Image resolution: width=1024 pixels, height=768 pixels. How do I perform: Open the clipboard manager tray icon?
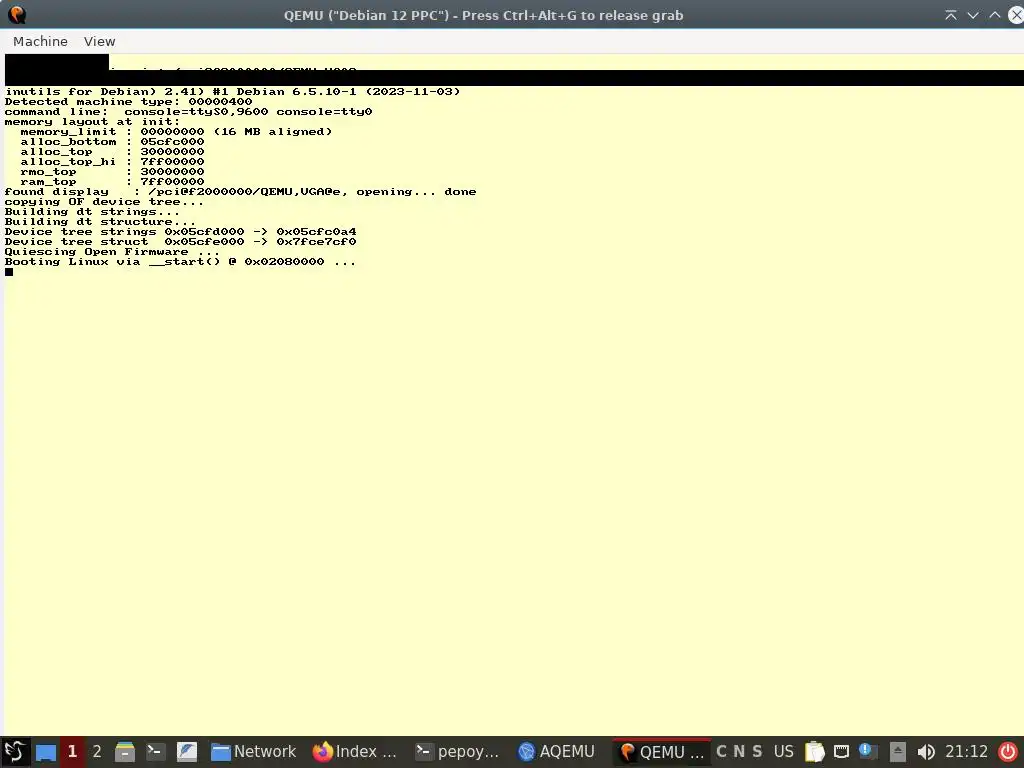(814, 752)
